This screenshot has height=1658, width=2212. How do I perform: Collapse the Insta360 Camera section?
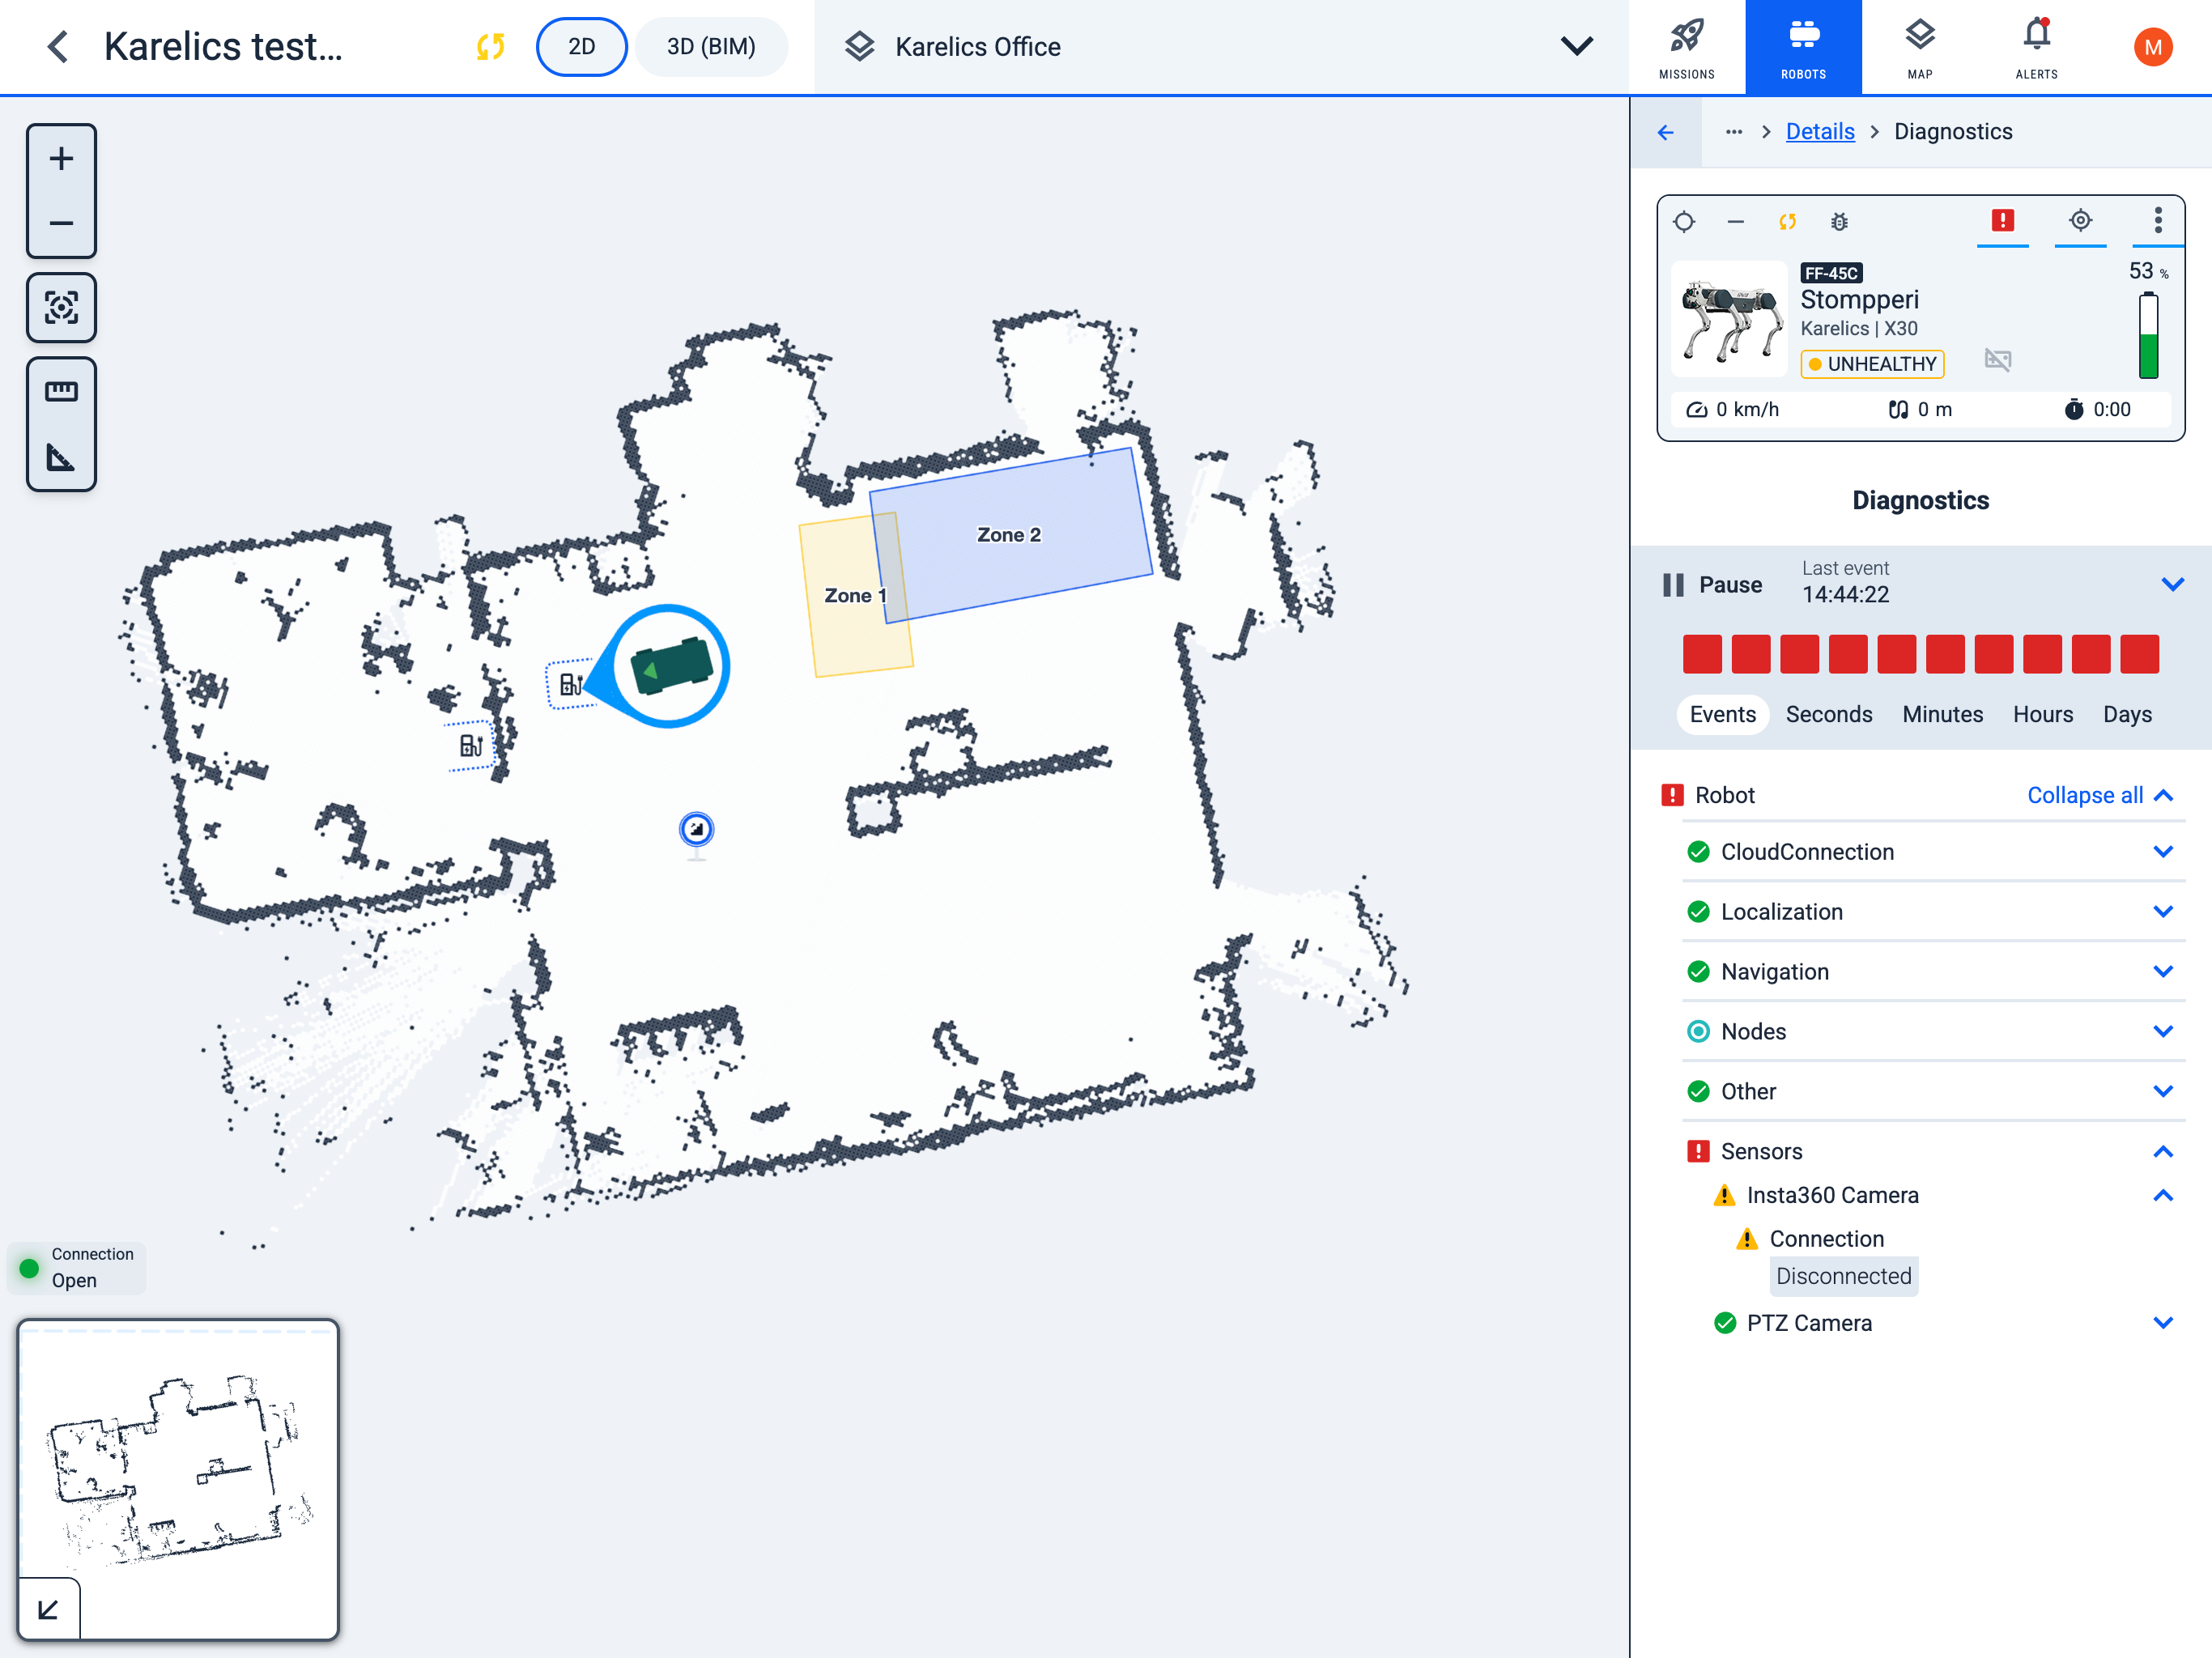[2162, 1195]
